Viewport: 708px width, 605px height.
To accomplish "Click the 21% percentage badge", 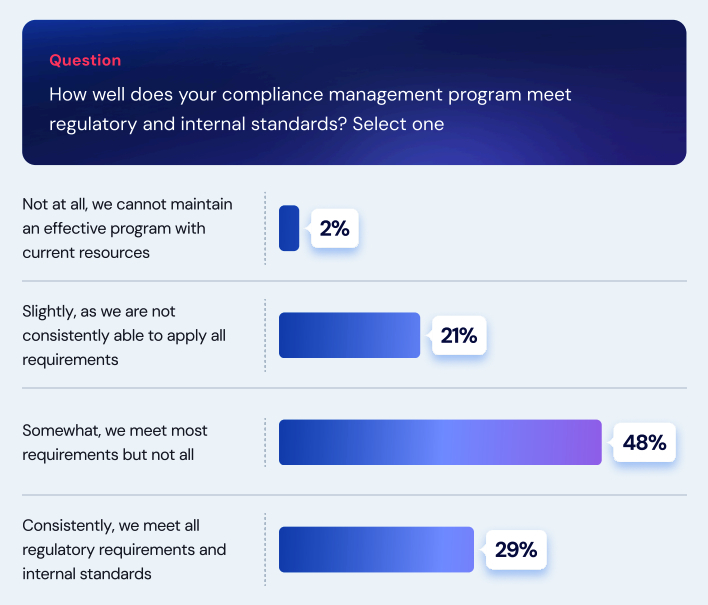I will 459,336.
